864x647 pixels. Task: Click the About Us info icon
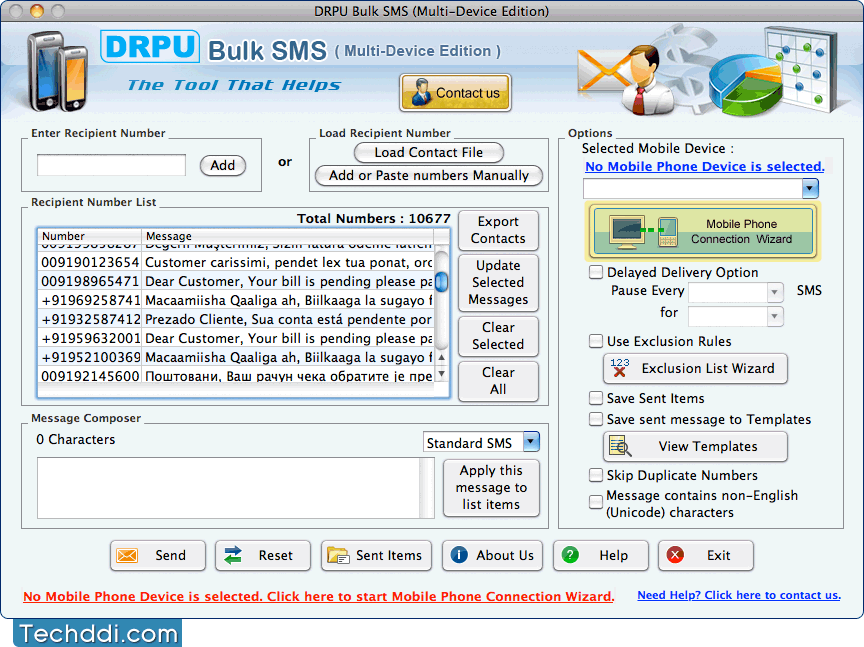[459, 555]
